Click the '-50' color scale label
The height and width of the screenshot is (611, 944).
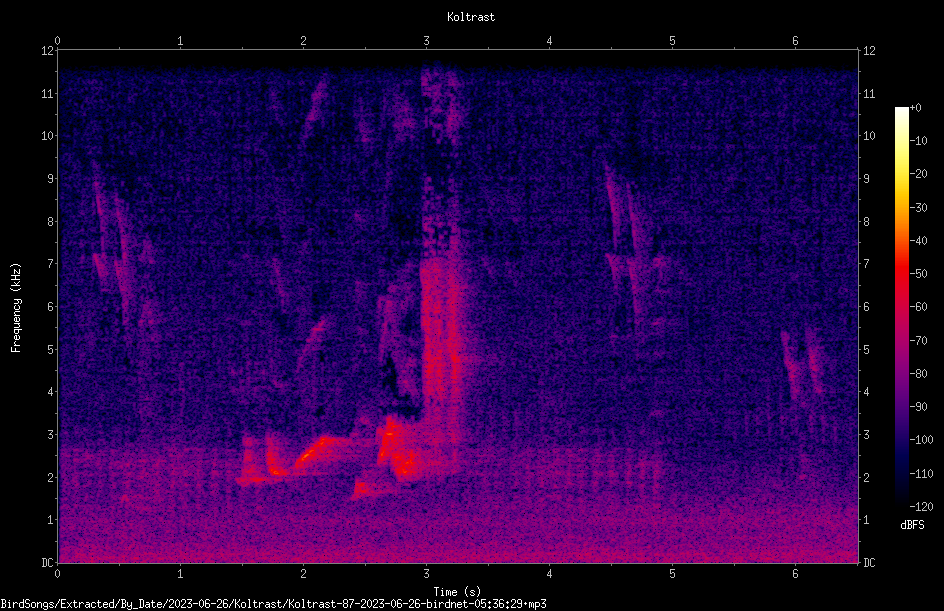[x=918, y=274]
